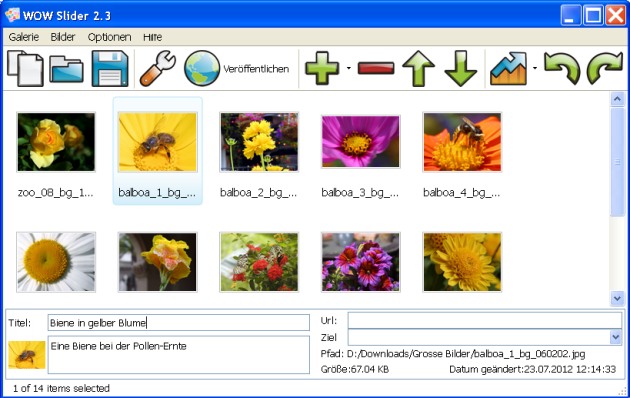Select the balboa_3_bg purple flower thumbnail
This screenshot has height=398, width=630.
[x=361, y=142]
